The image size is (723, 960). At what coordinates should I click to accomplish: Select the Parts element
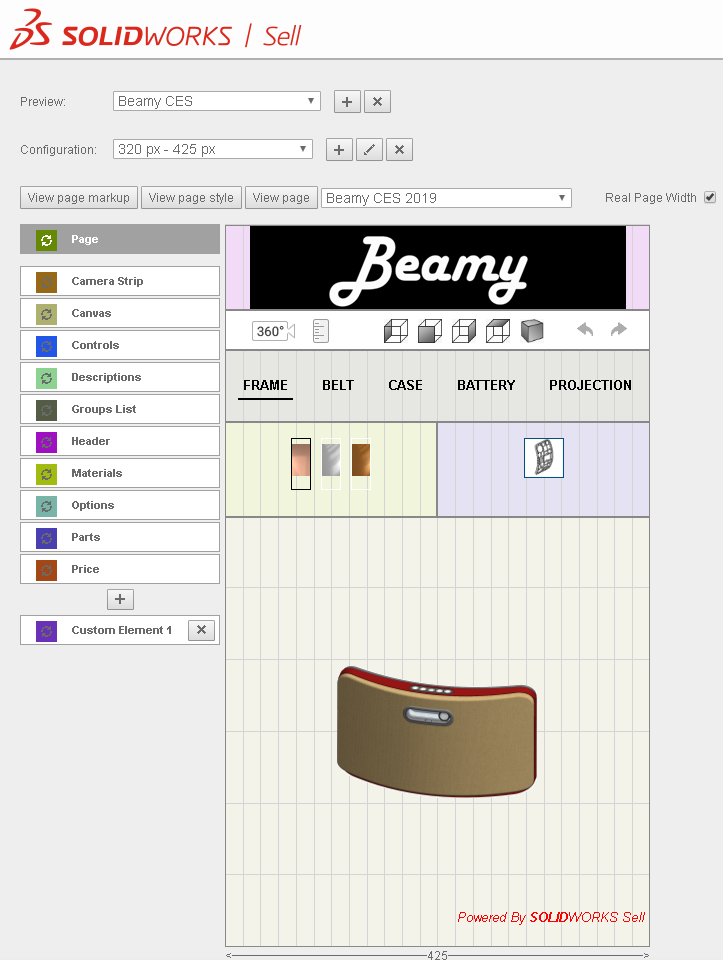(120, 537)
